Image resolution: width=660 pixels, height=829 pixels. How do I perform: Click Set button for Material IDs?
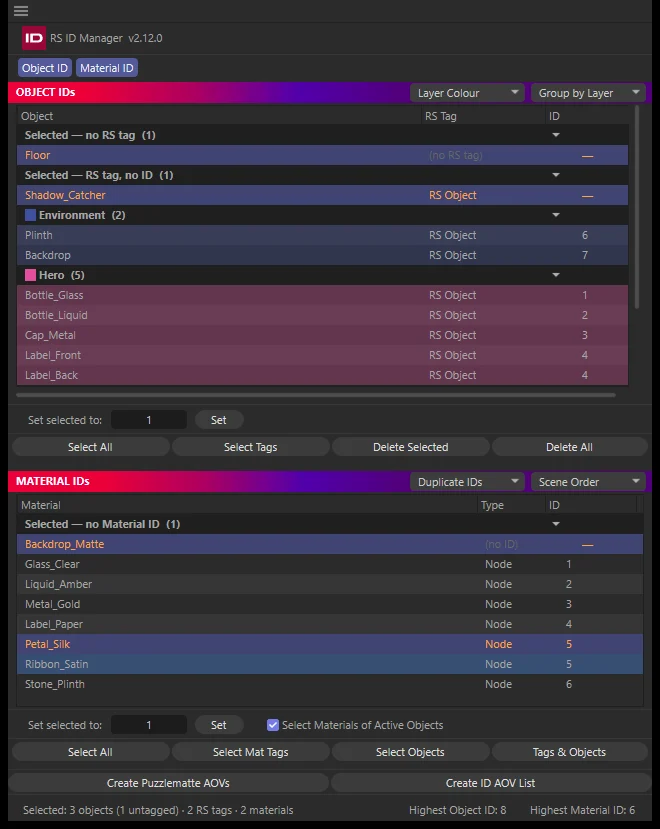click(219, 725)
